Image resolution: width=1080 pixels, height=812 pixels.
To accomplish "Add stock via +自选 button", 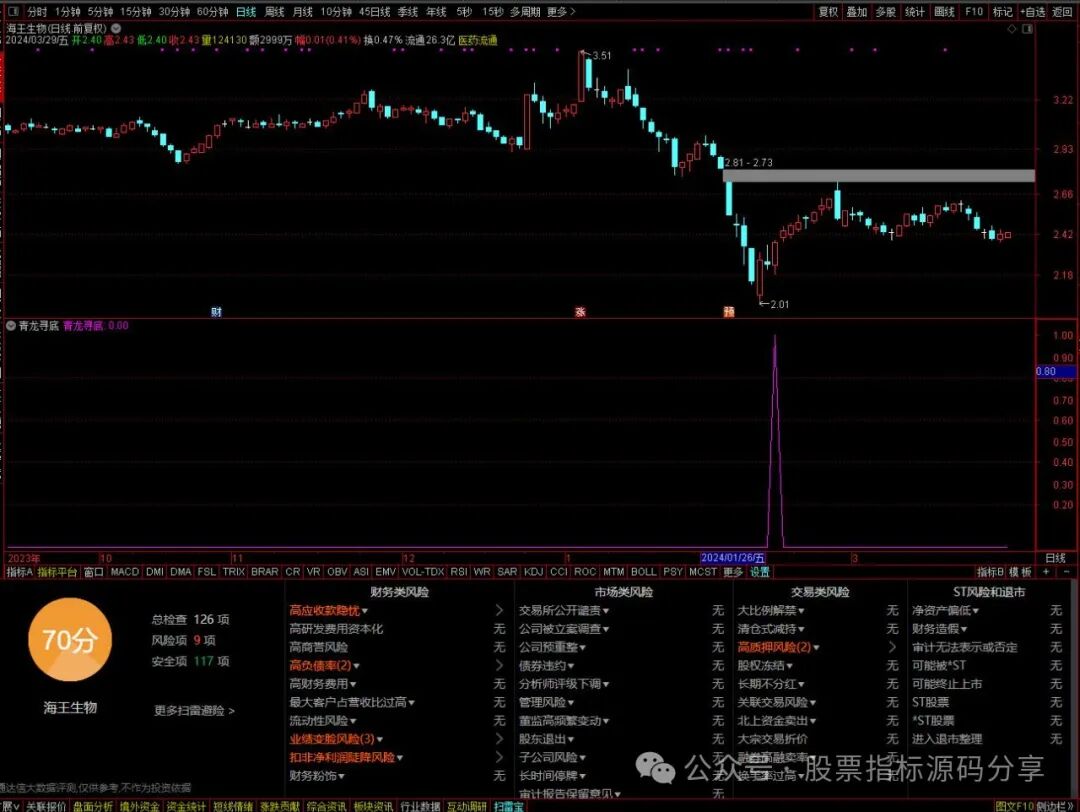I will pos(1032,12).
